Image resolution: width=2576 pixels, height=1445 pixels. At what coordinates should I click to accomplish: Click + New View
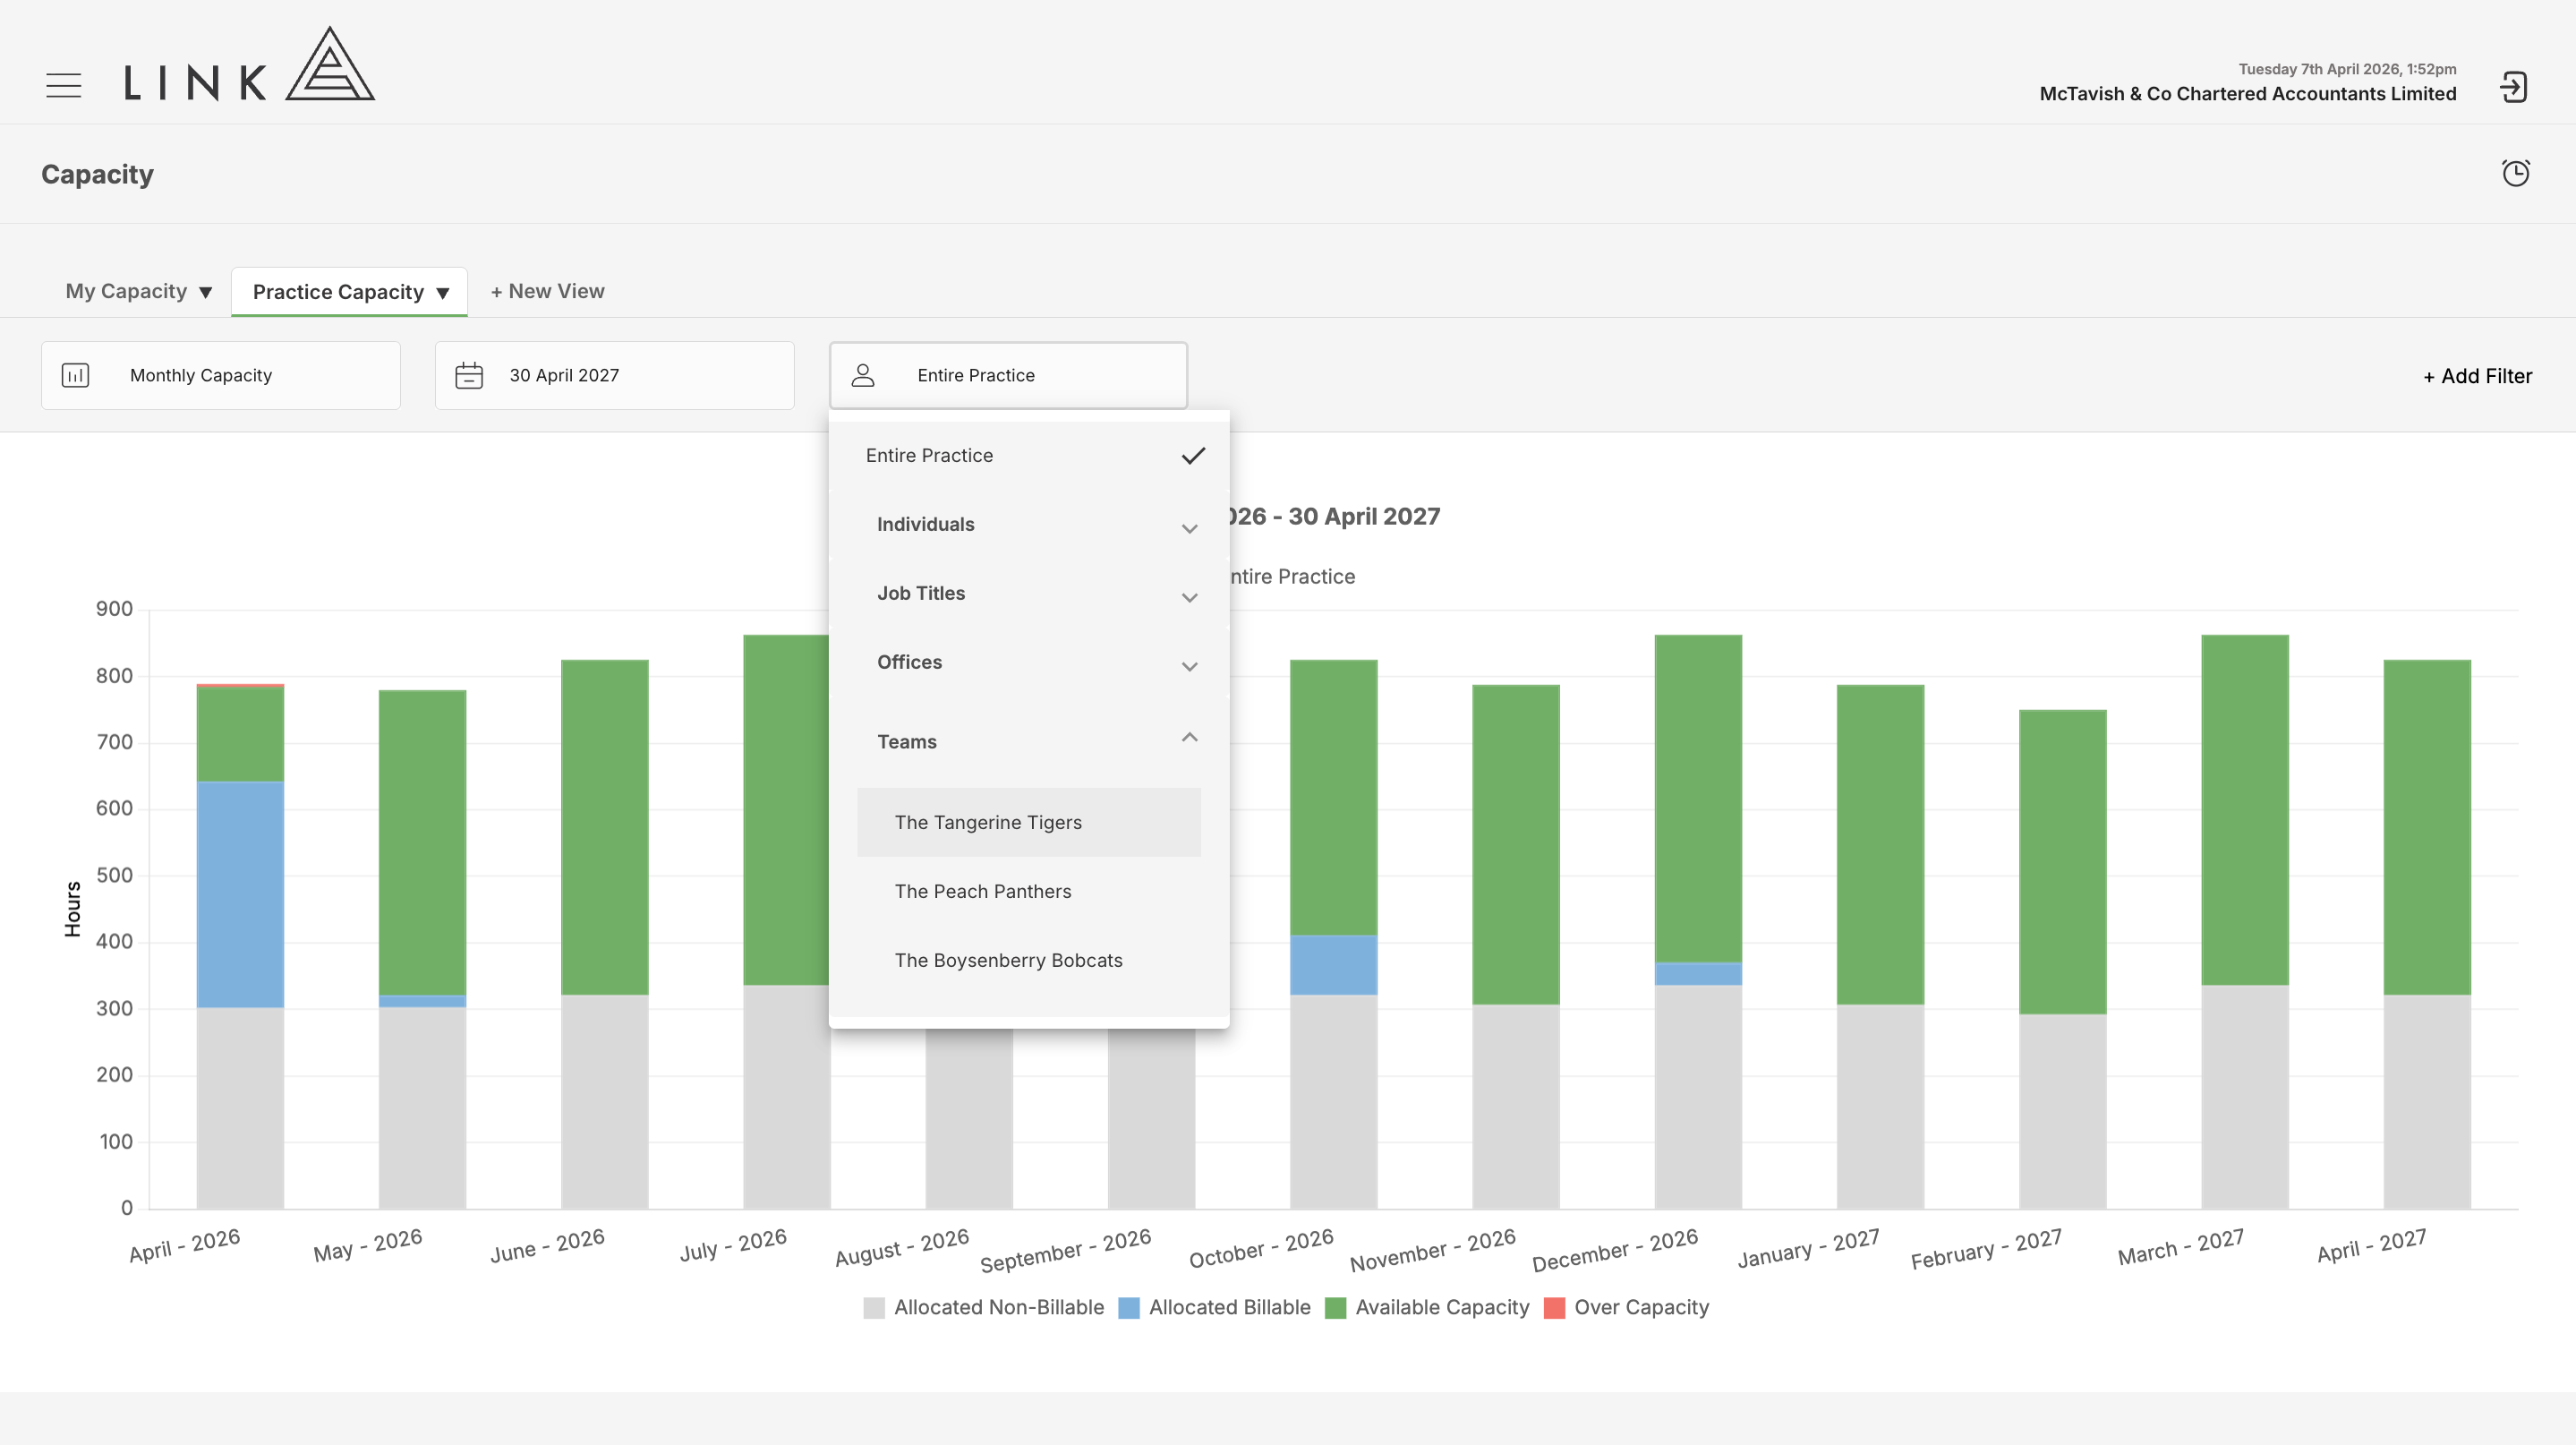pos(547,291)
